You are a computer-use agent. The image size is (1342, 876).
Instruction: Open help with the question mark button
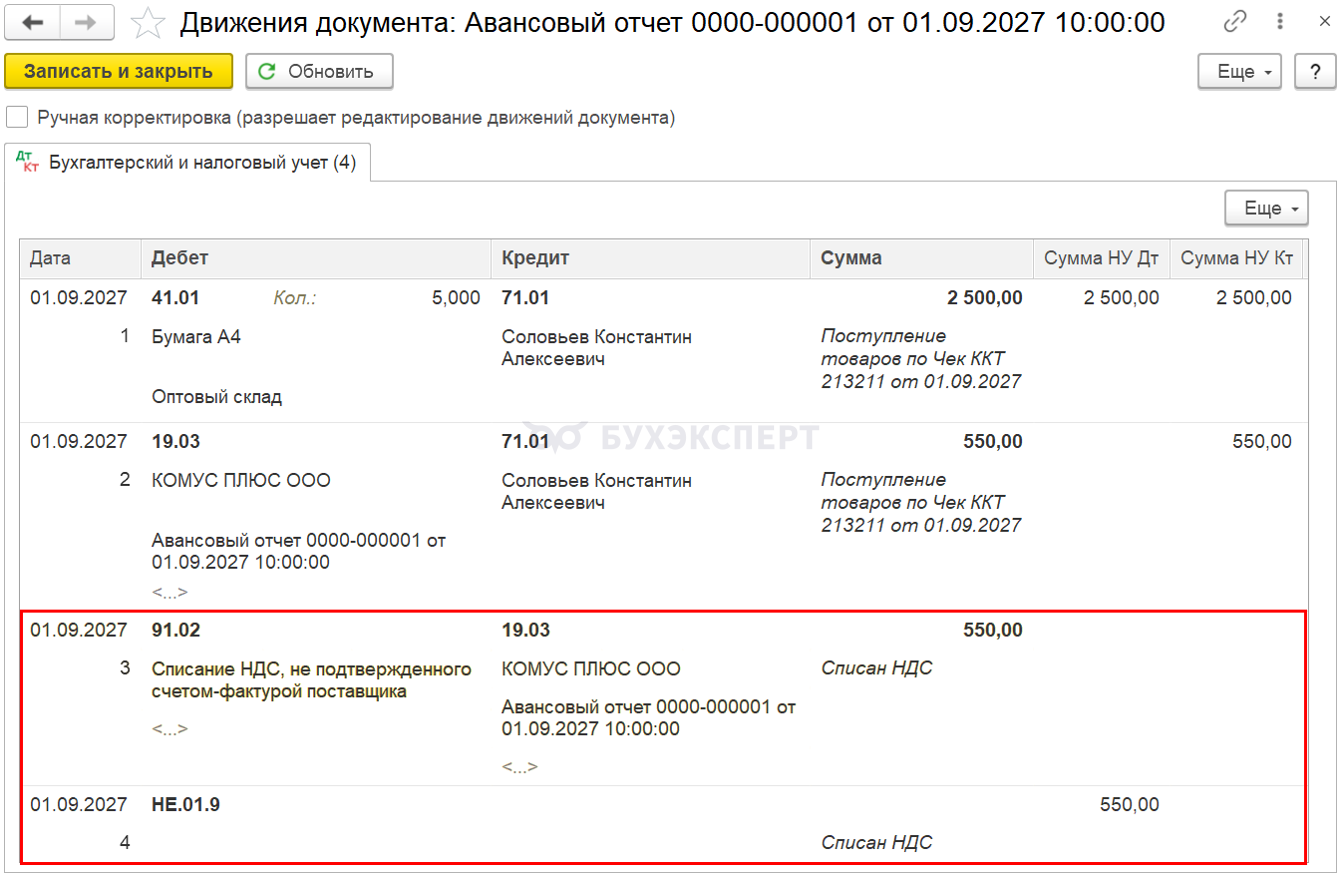coord(1314,72)
